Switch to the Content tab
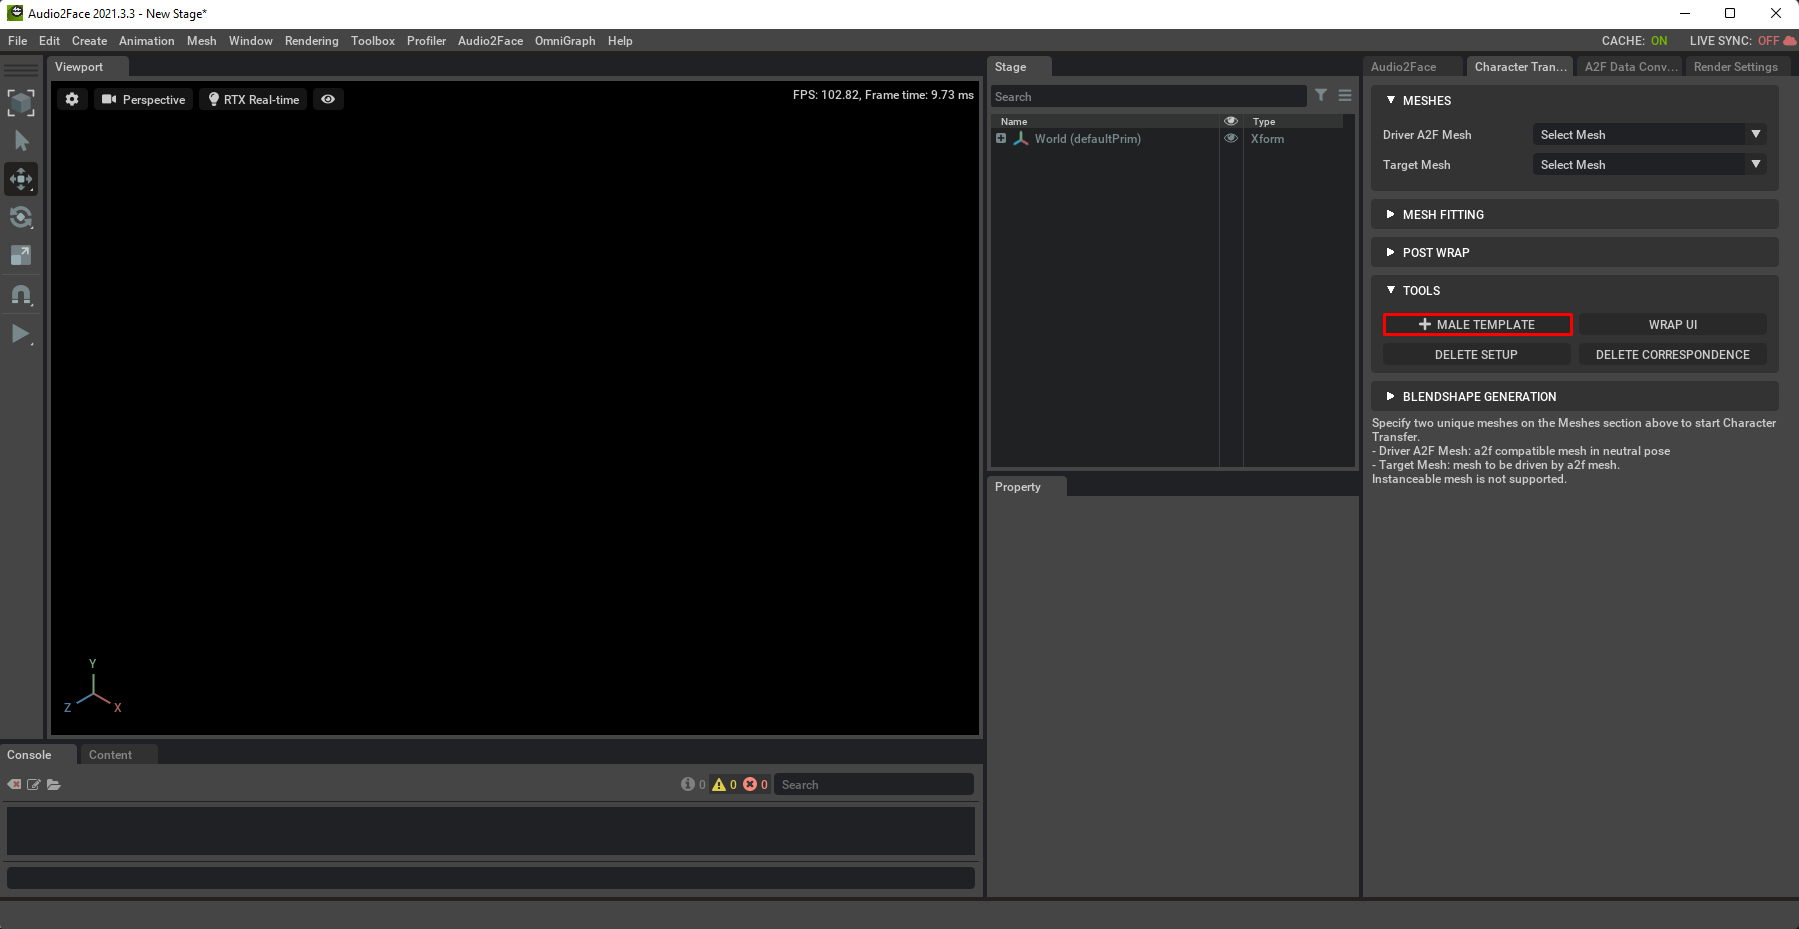 tap(110, 755)
